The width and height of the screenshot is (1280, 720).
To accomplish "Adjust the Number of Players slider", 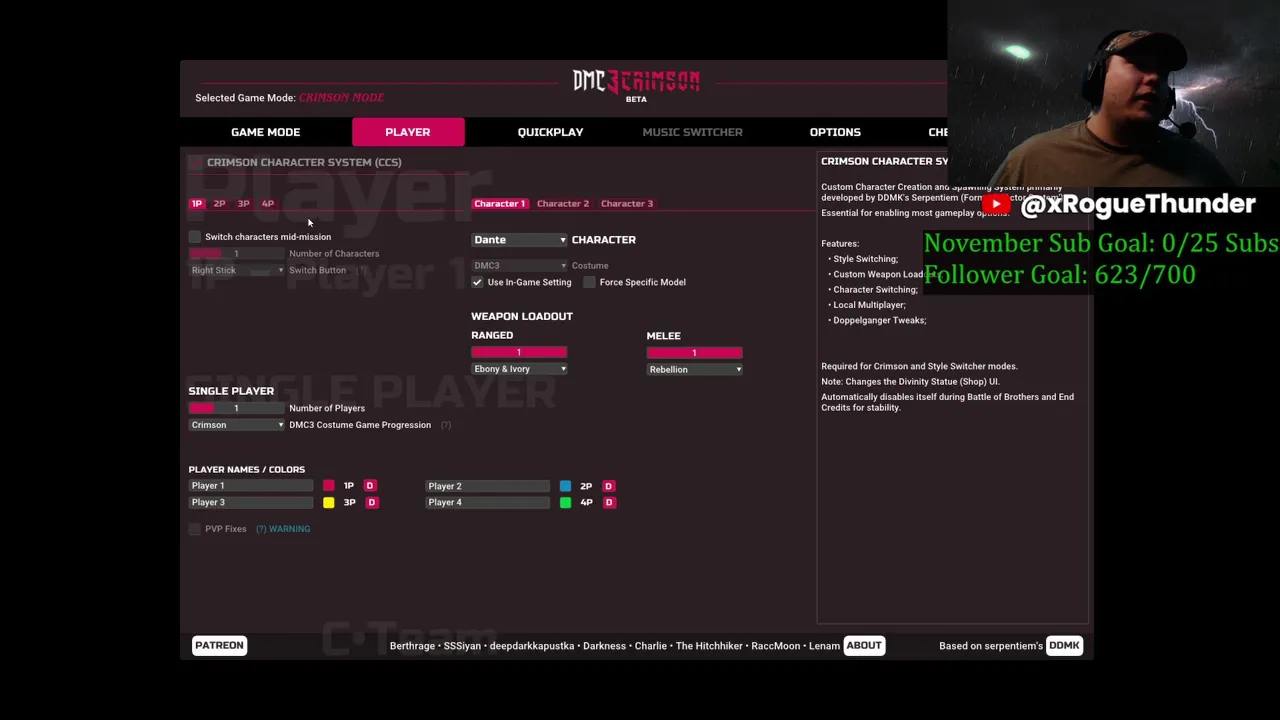I will coord(237,408).
